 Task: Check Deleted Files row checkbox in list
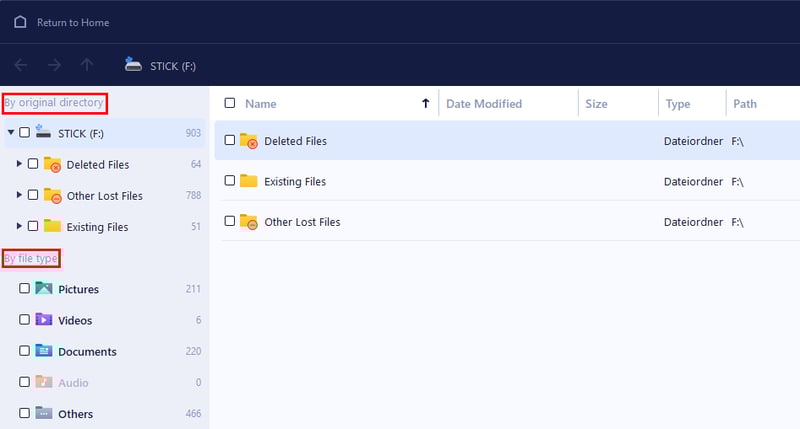(x=230, y=140)
